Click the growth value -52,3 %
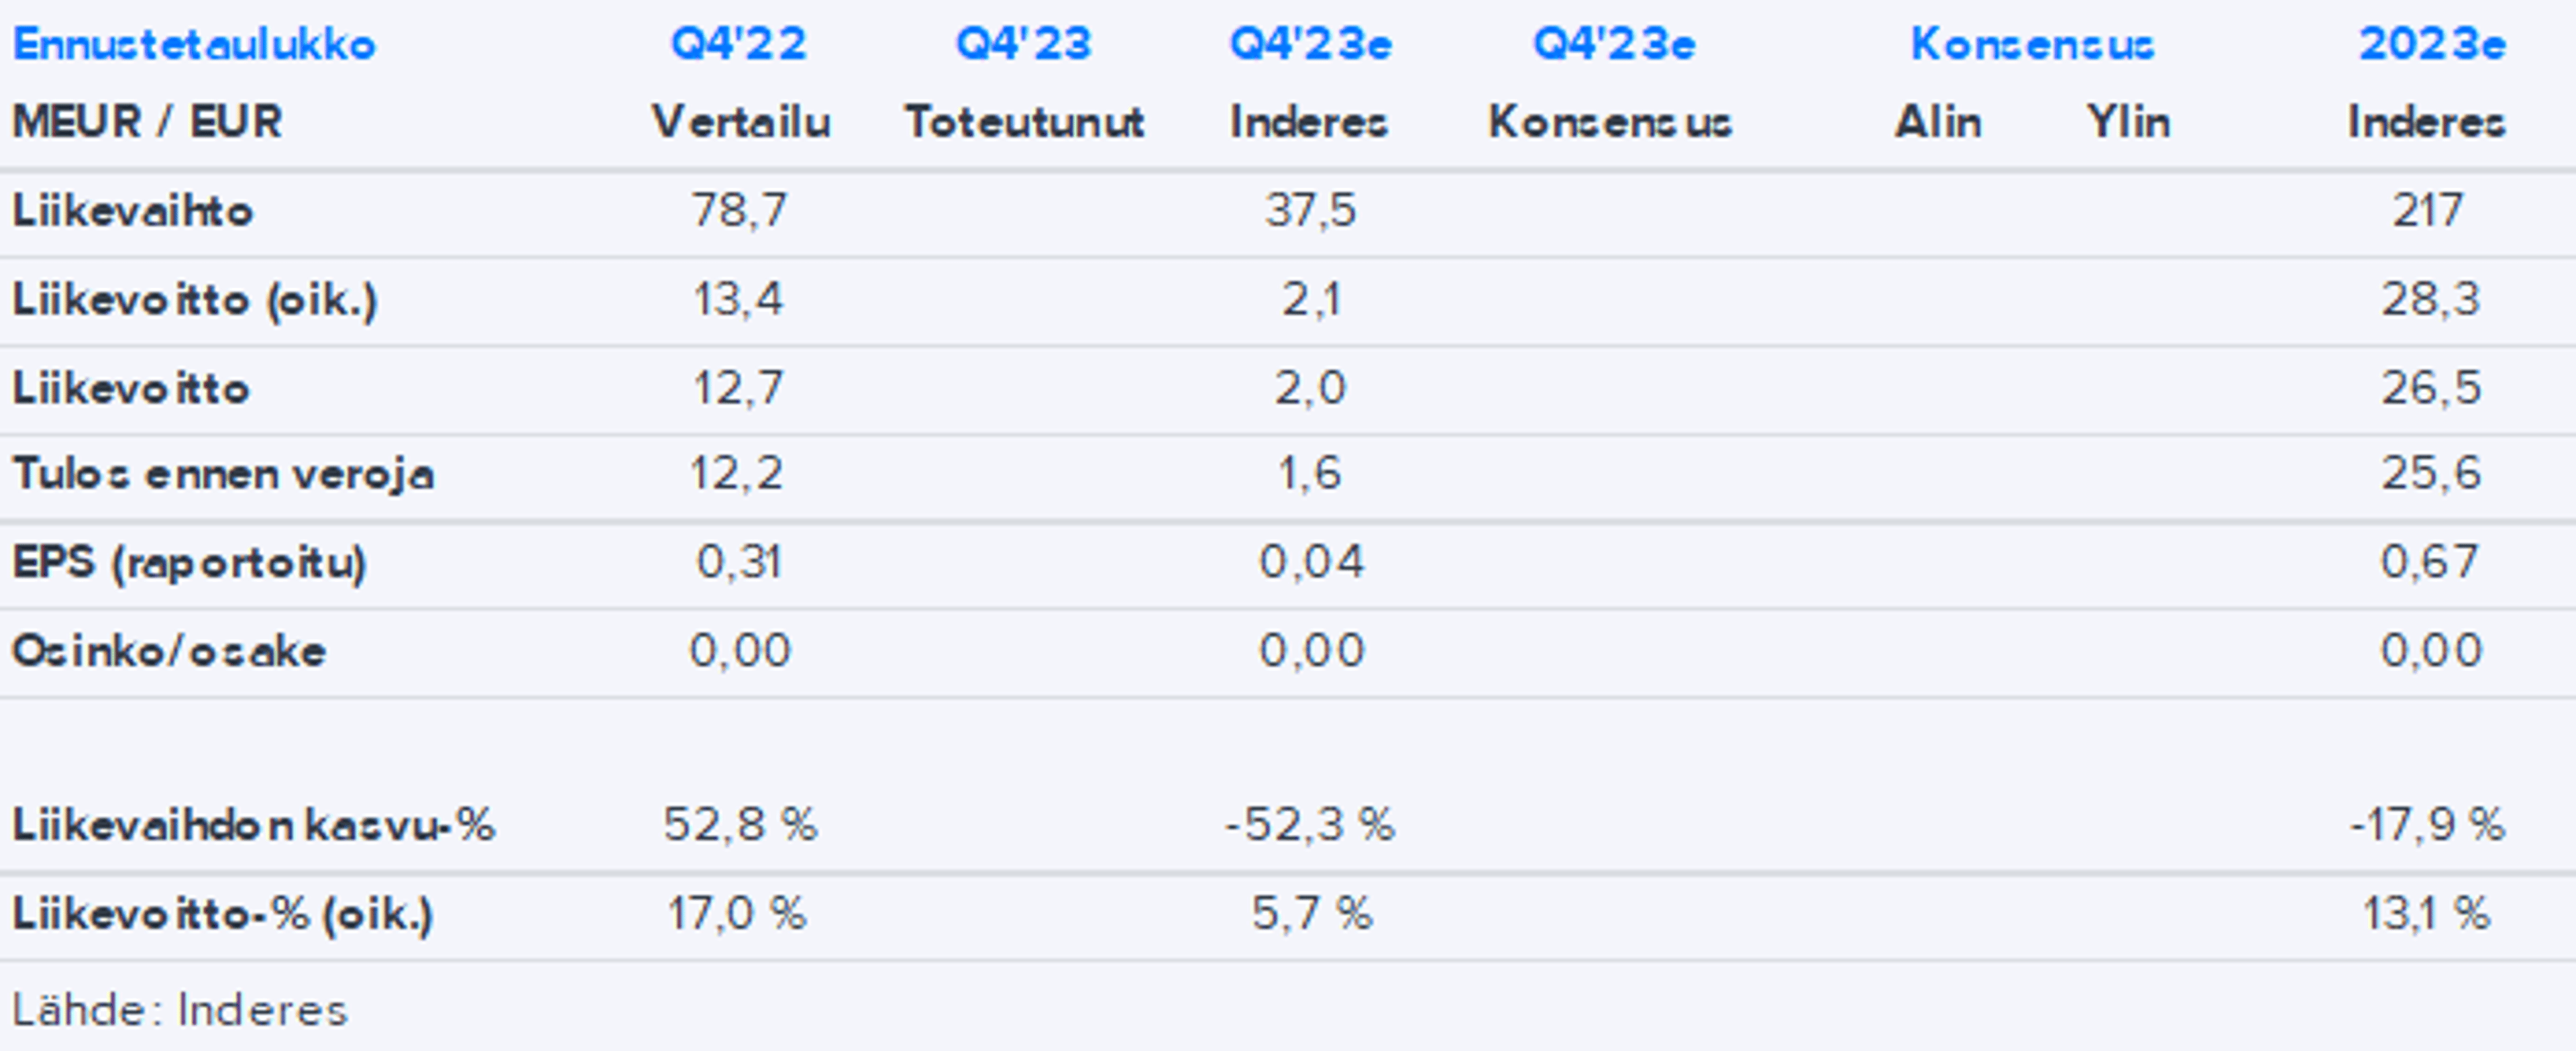 (1310, 826)
